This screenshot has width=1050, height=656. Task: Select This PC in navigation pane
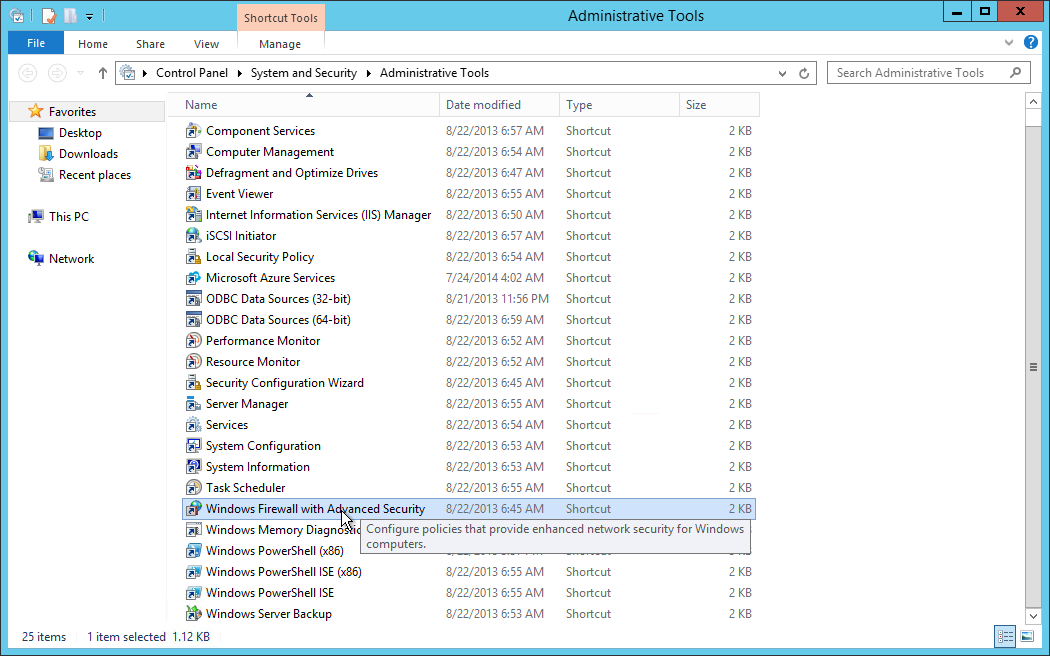click(68, 217)
